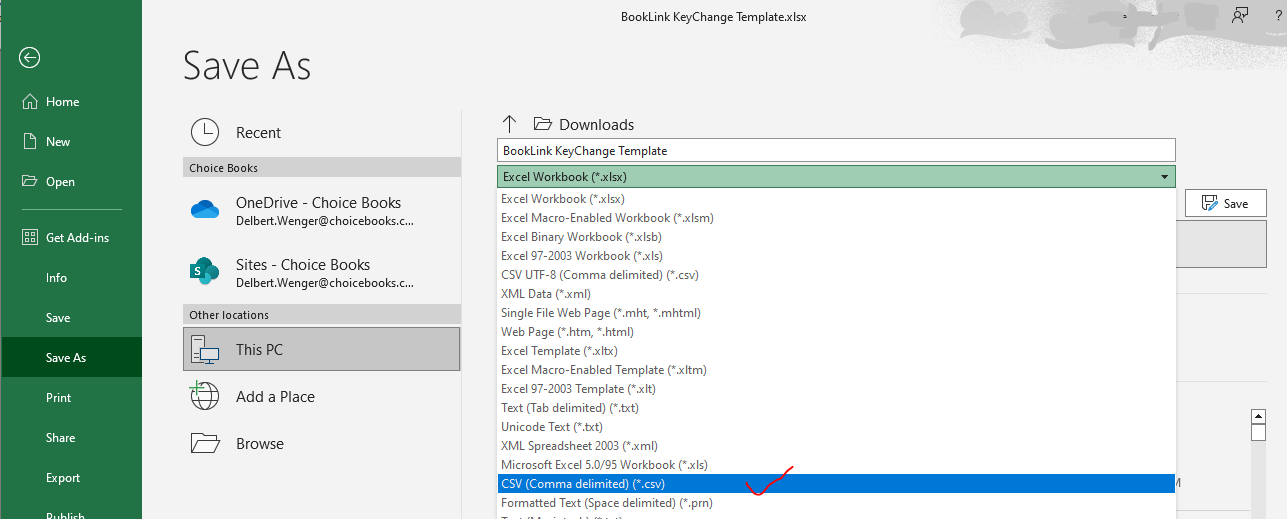Choose Microsoft Excel 5.0/95 Workbook (*.xls)
This screenshot has height=519, width=1287.
tap(836, 465)
